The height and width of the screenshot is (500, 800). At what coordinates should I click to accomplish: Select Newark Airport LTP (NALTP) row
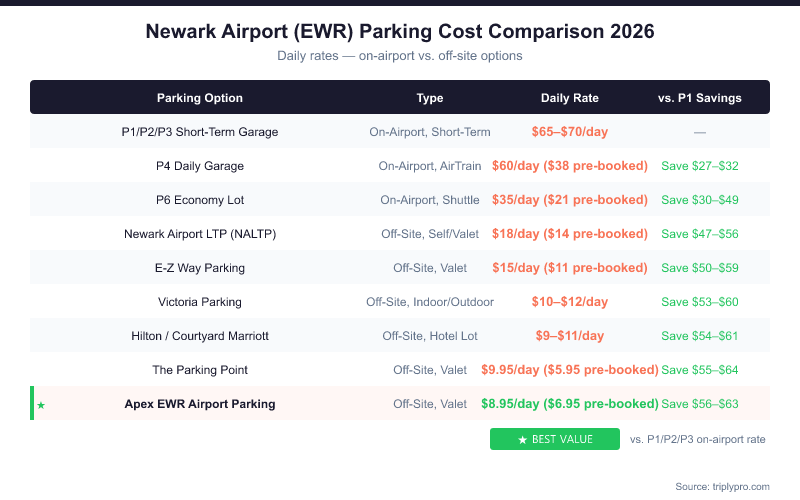pos(200,234)
